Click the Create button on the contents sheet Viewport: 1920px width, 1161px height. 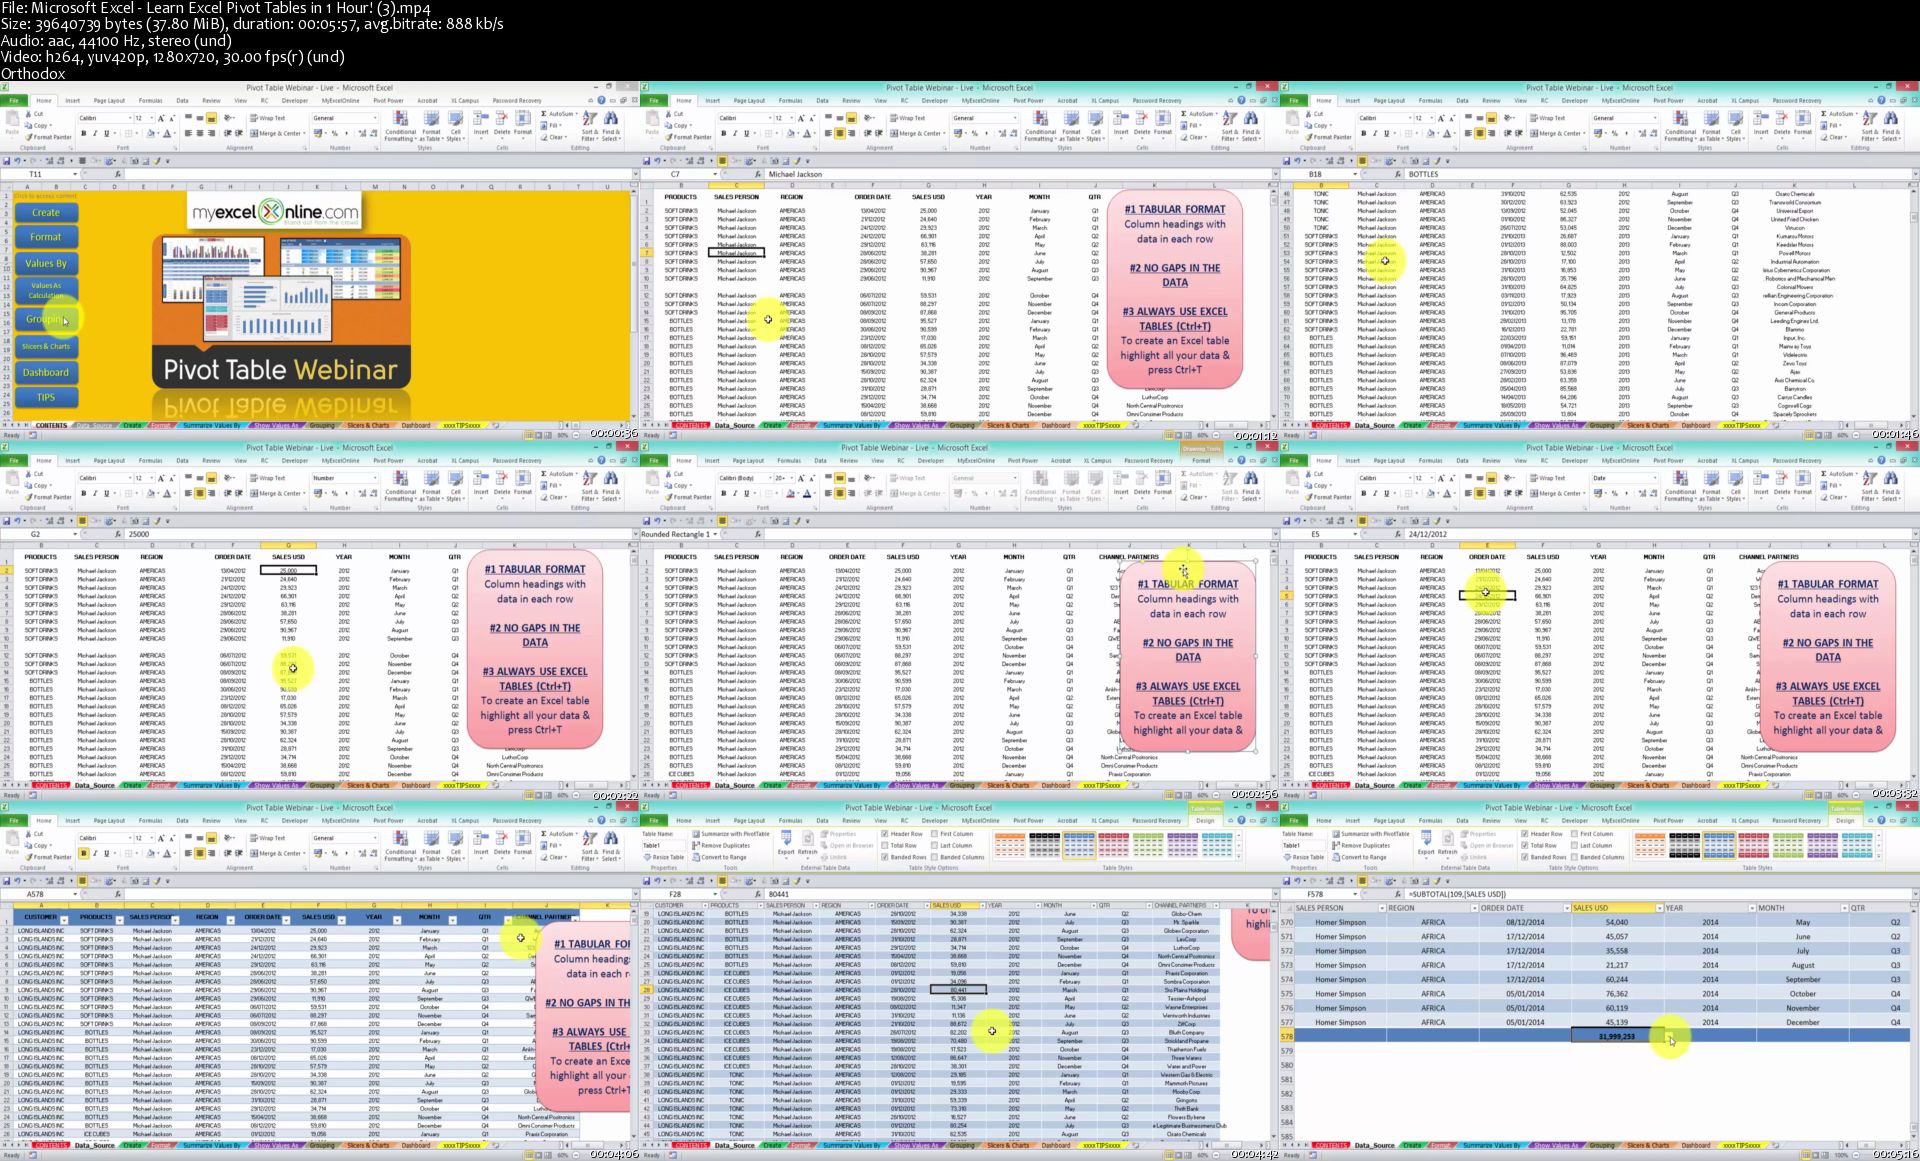tap(45, 213)
